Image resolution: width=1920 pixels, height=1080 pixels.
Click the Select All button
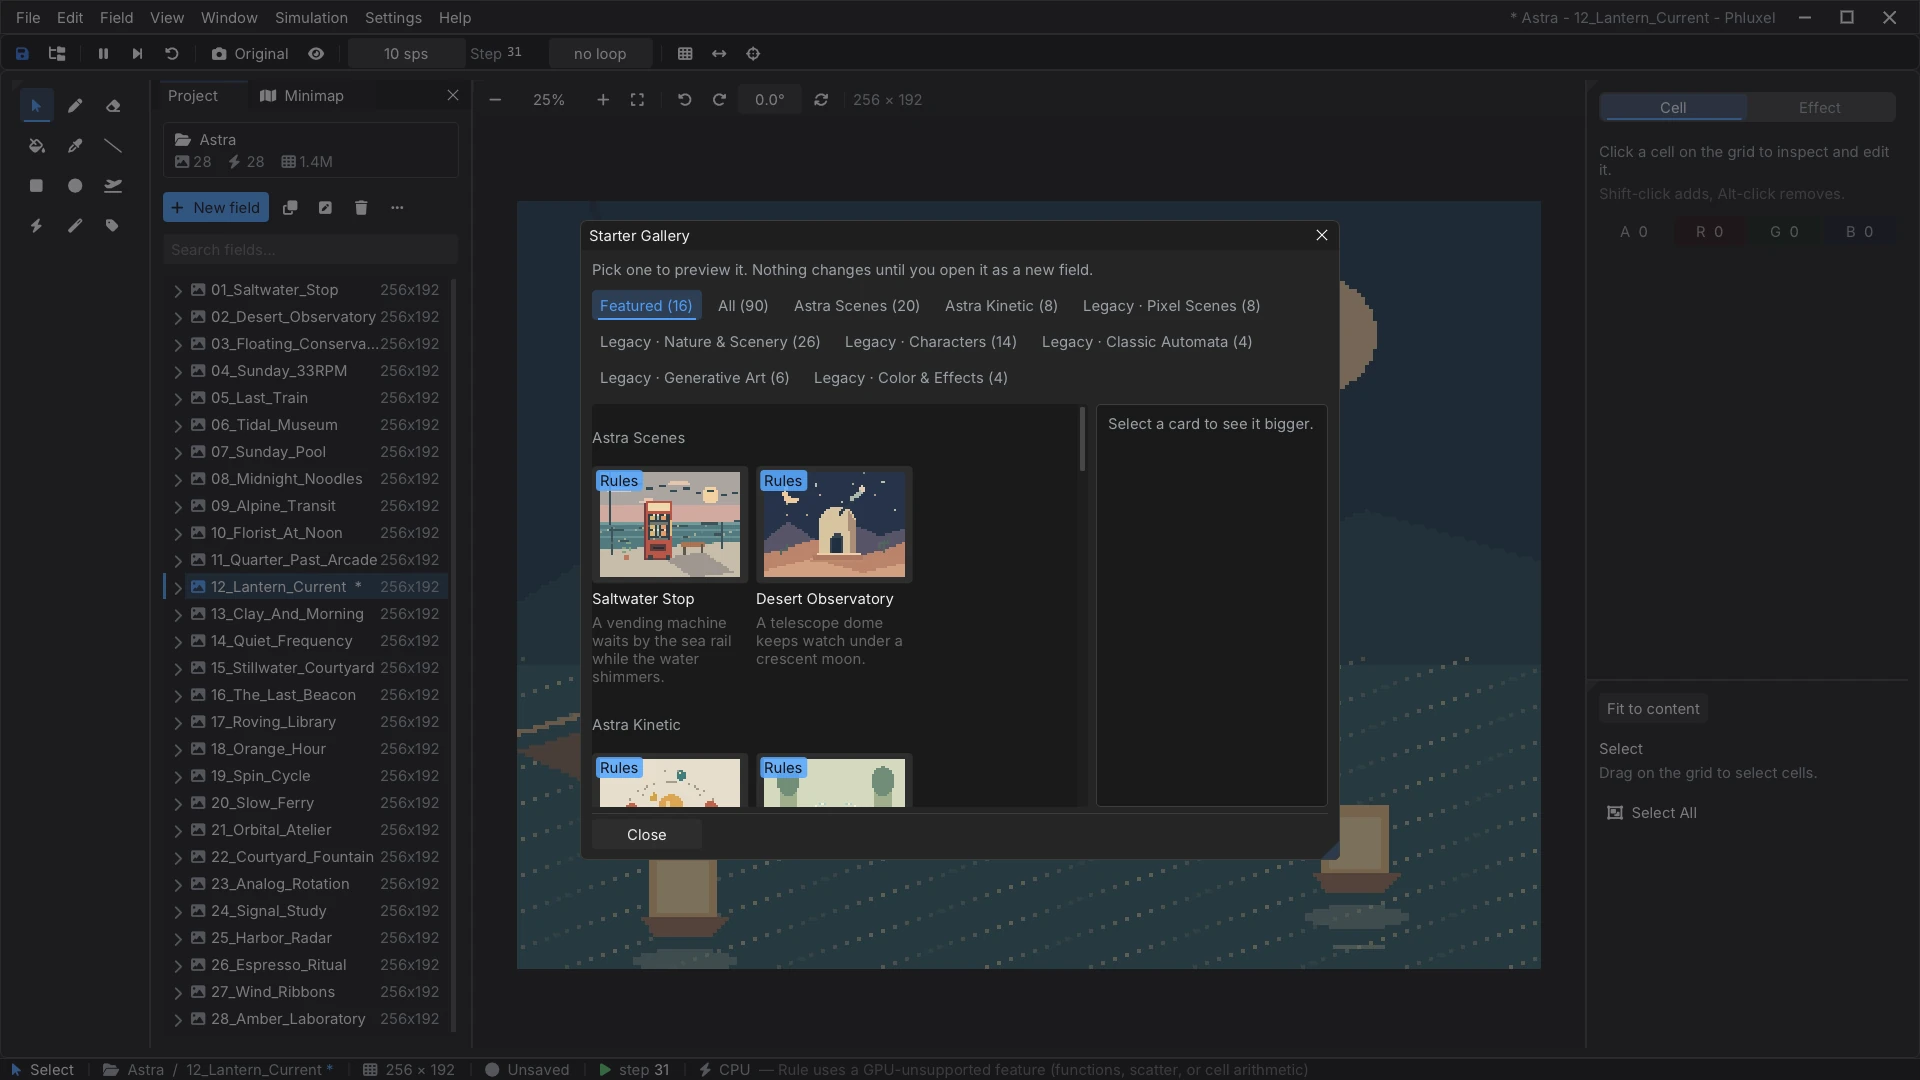[1652, 813]
